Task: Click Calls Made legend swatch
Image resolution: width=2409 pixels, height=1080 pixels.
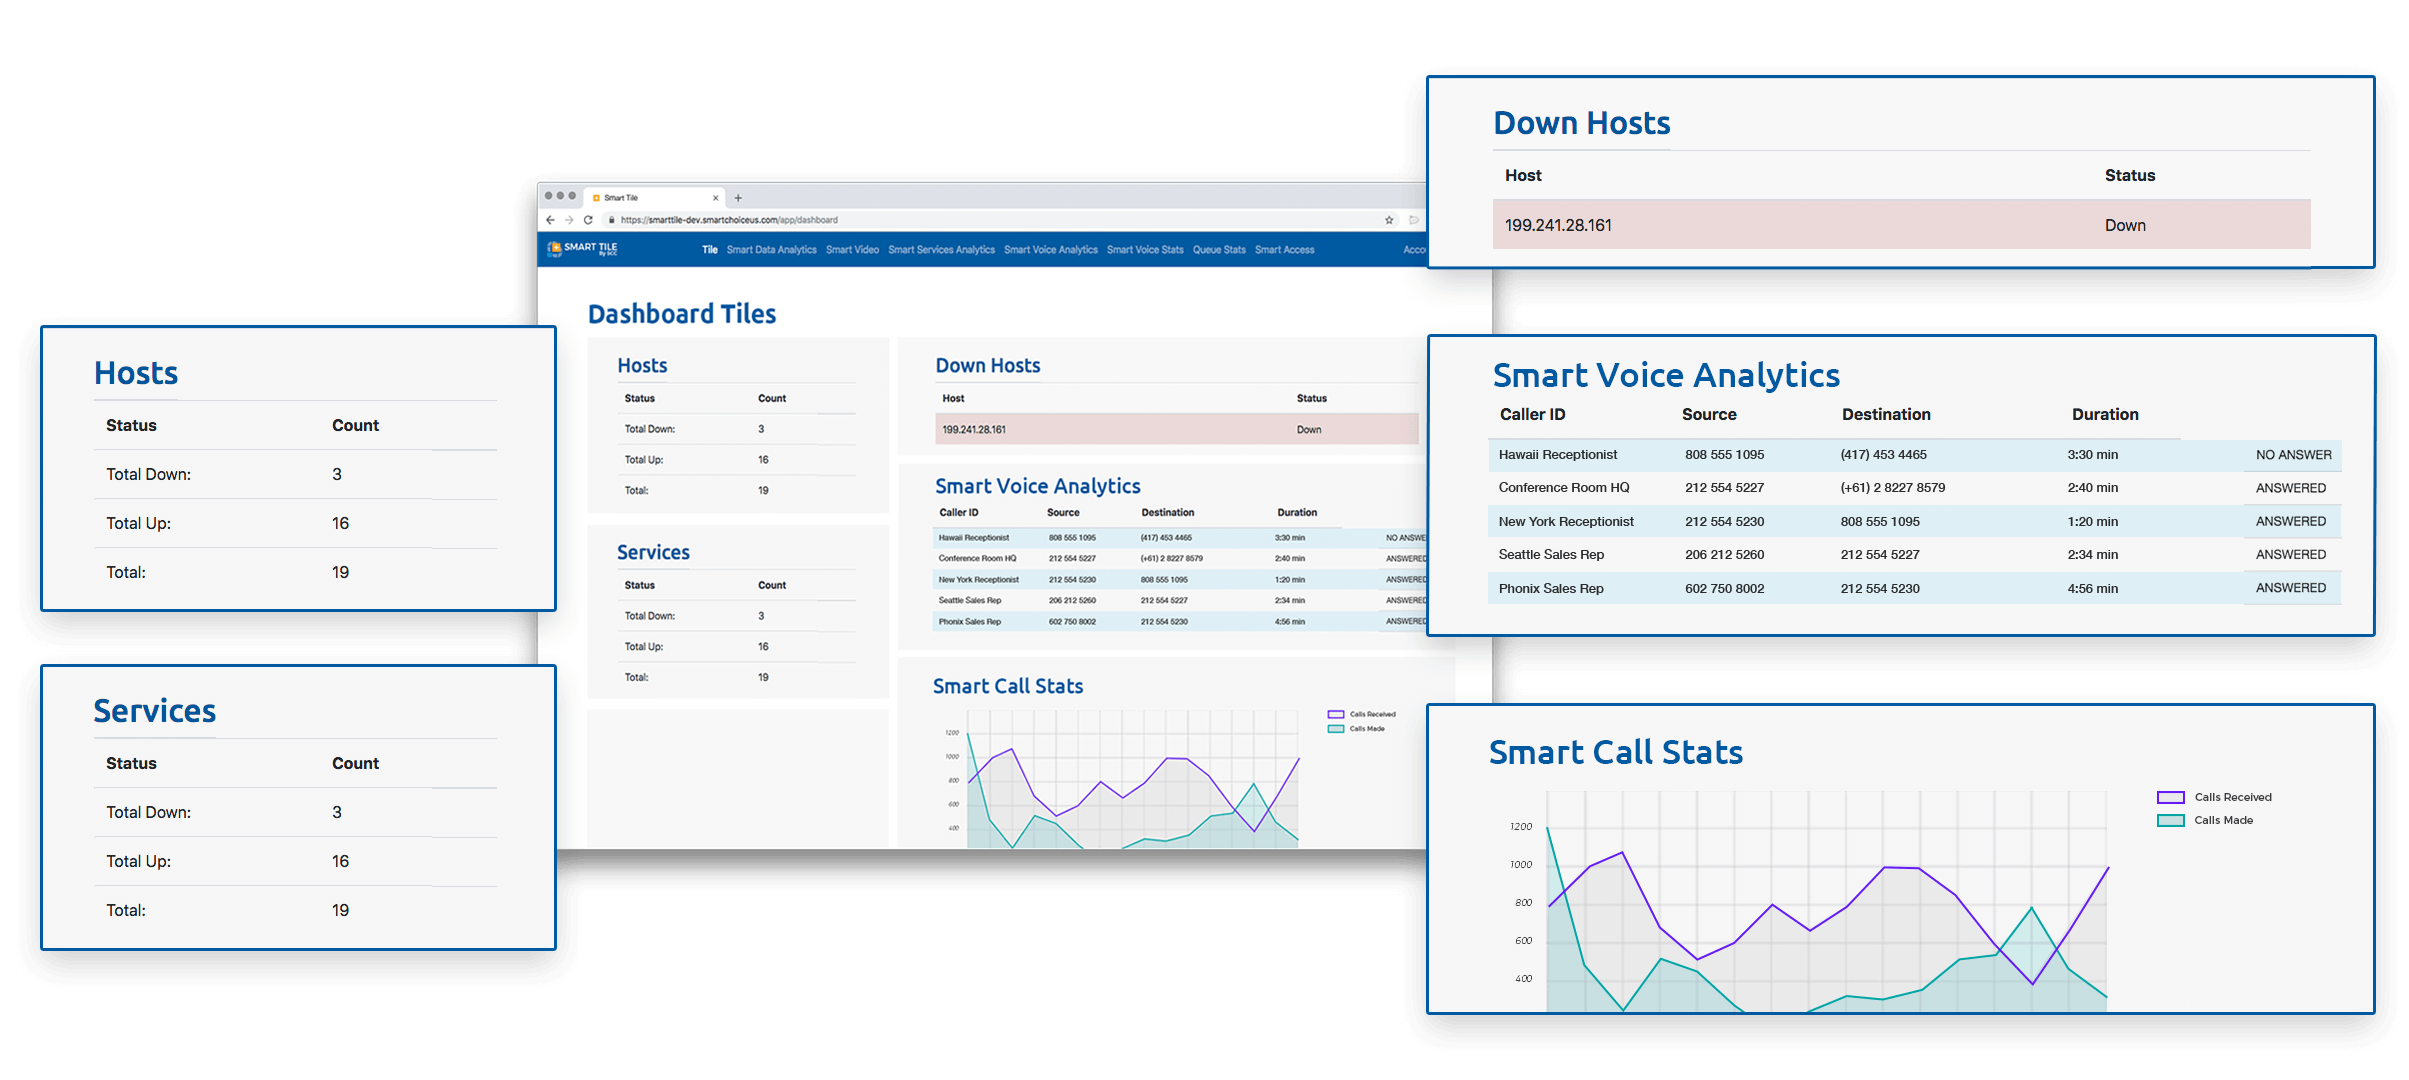Action: pyautogui.click(x=2170, y=820)
